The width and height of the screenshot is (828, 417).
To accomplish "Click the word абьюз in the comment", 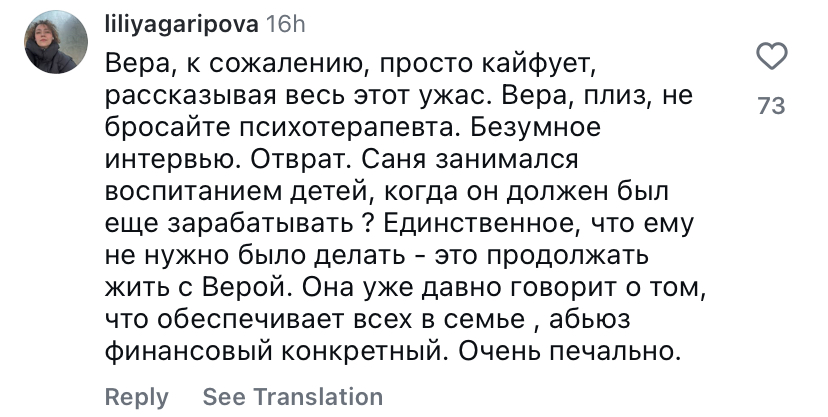I will point(589,320).
